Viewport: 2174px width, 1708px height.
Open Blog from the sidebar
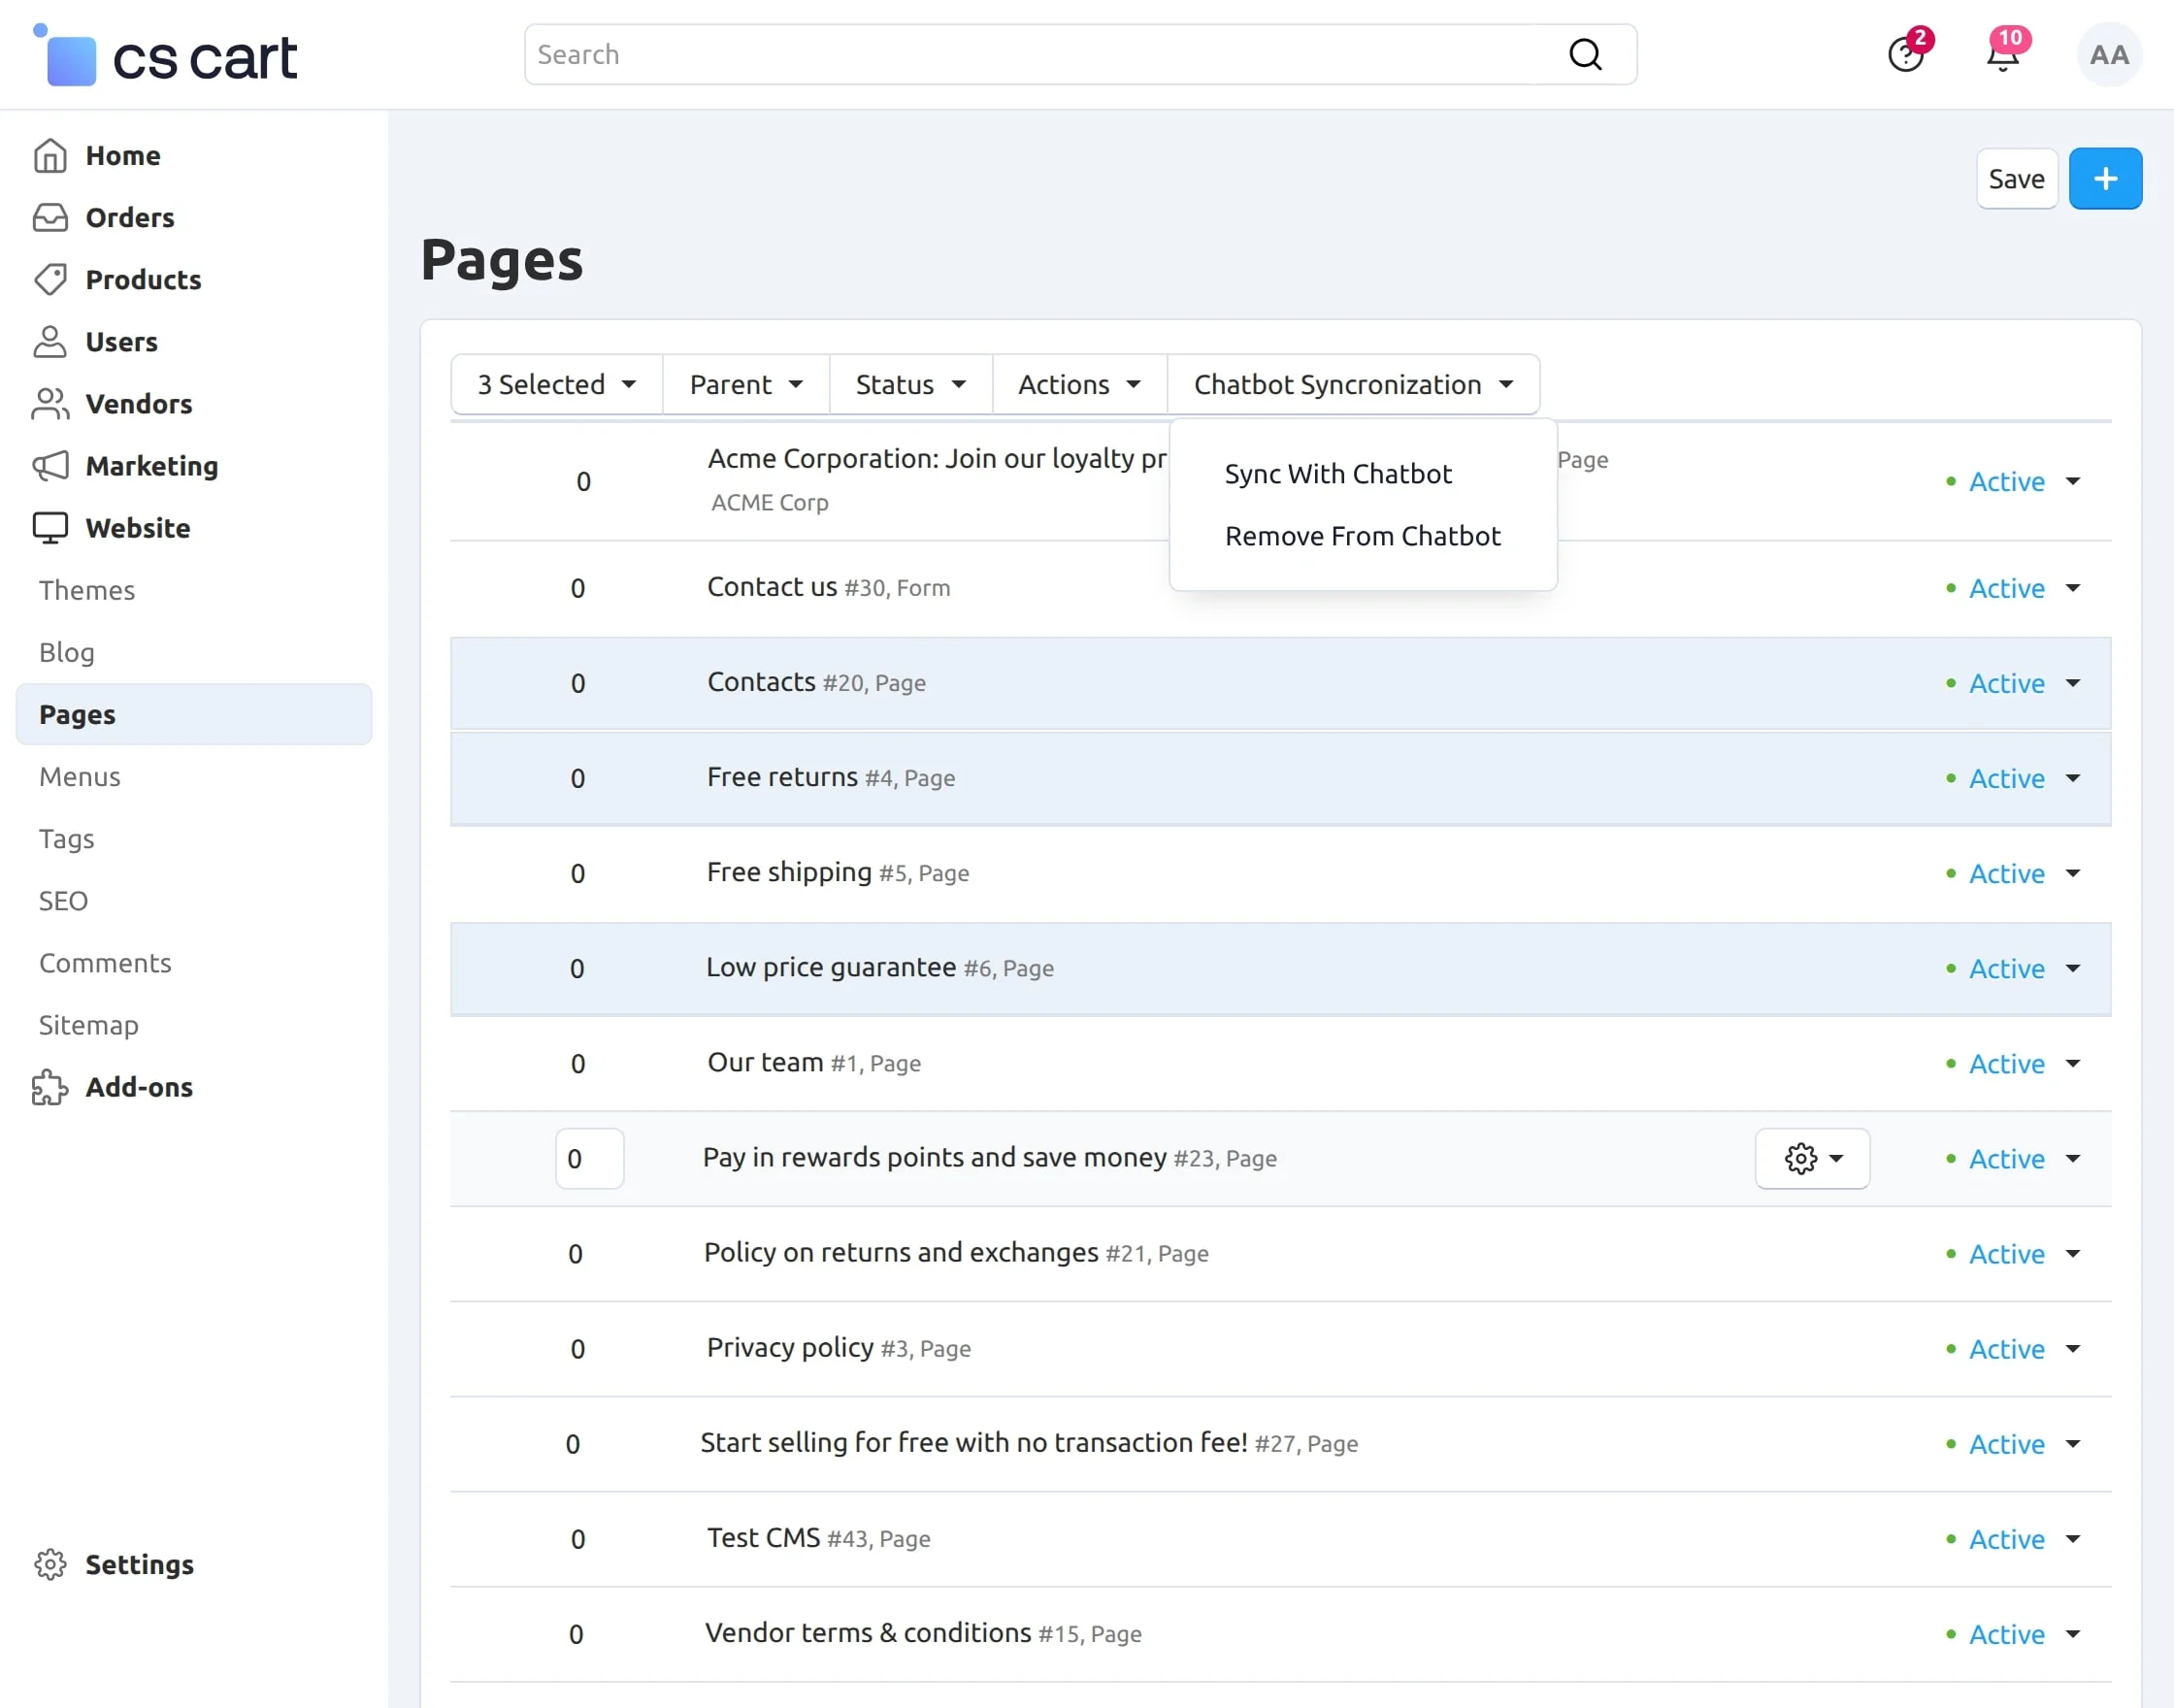tap(66, 652)
